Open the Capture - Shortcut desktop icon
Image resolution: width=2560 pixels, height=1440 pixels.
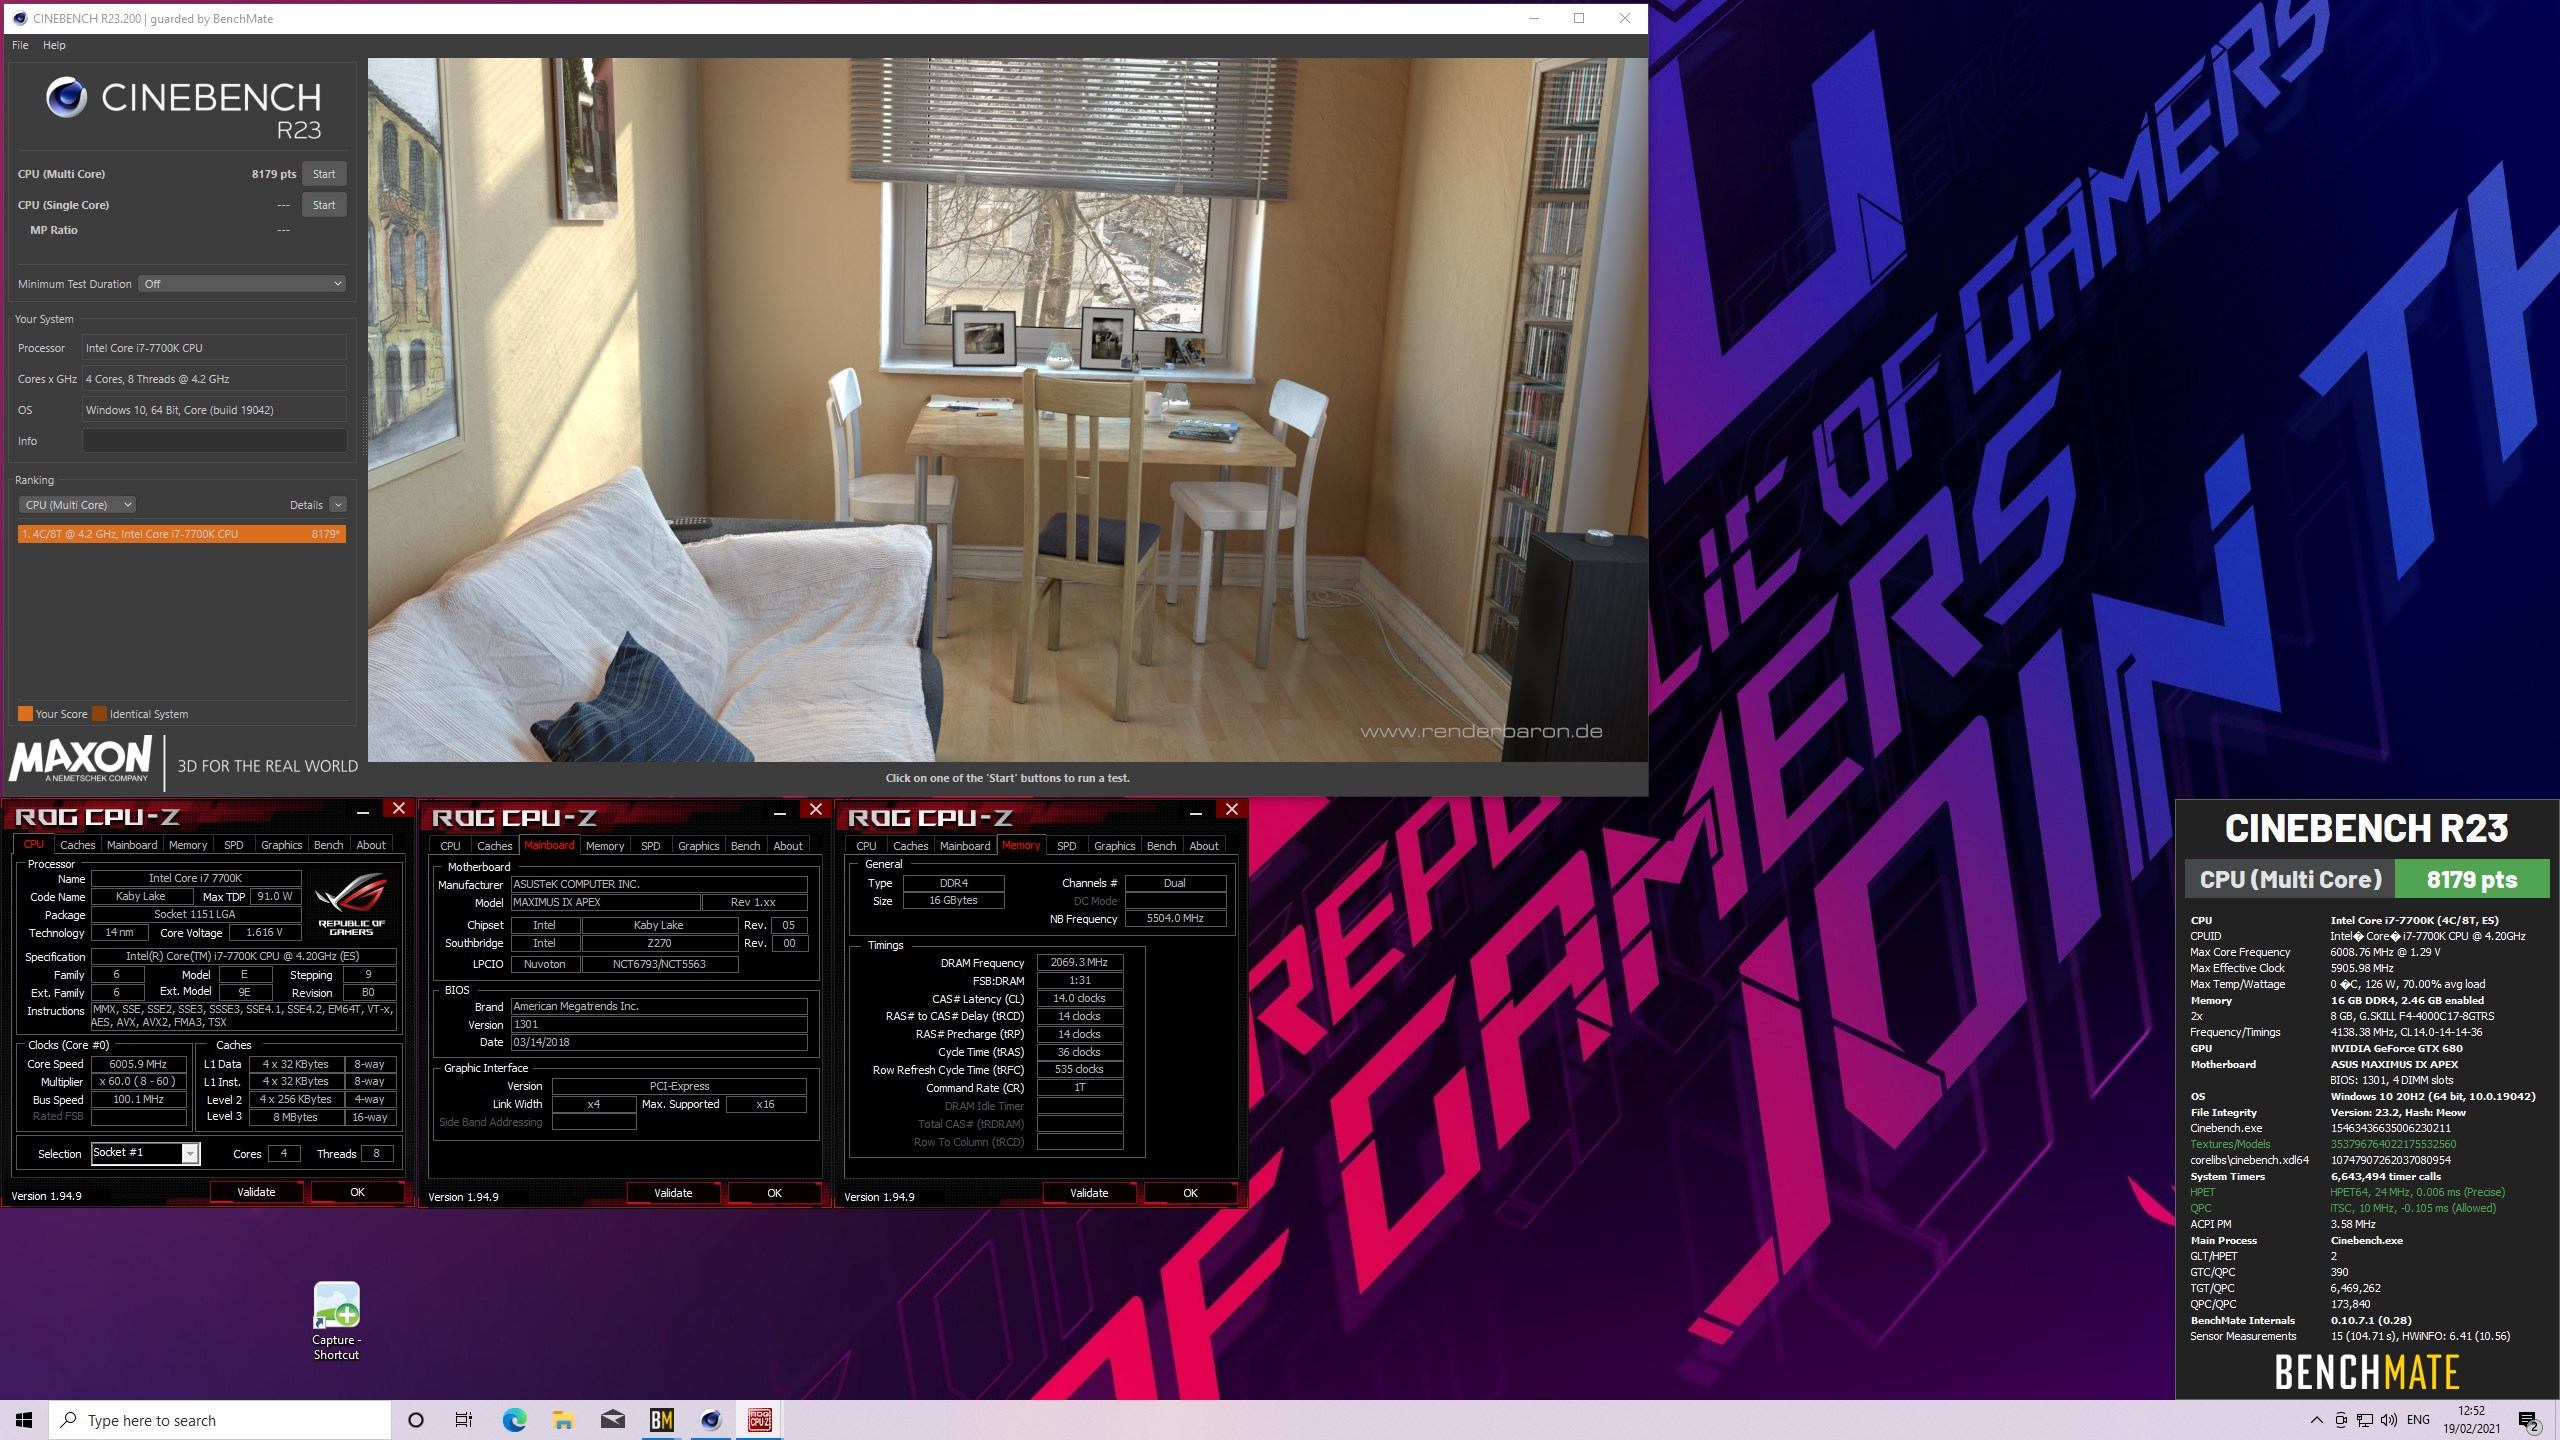coord(336,1321)
